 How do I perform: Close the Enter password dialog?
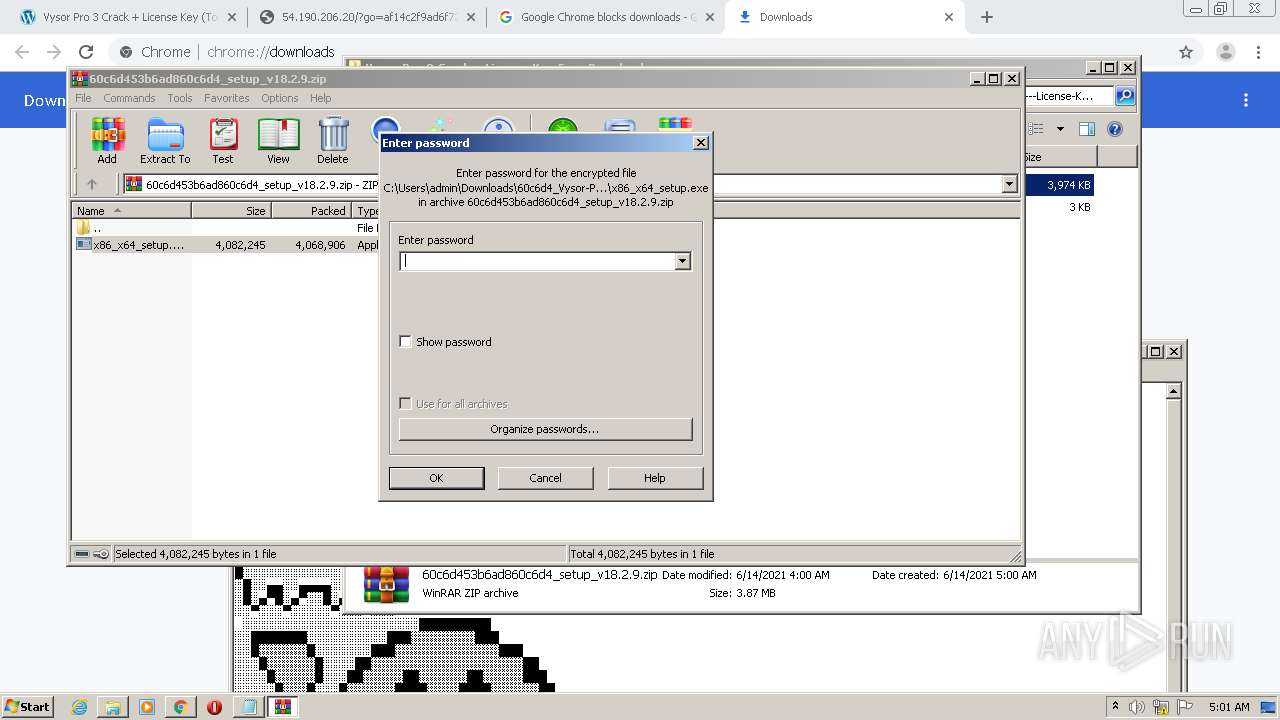[701, 142]
